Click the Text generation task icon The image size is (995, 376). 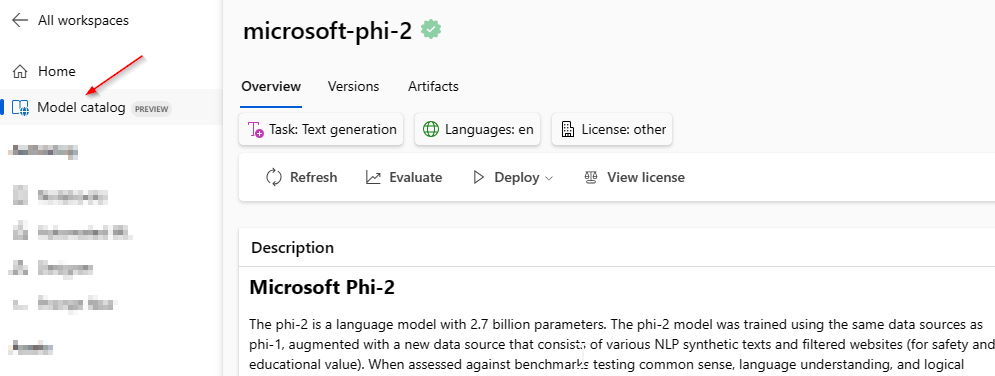pos(256,130)
